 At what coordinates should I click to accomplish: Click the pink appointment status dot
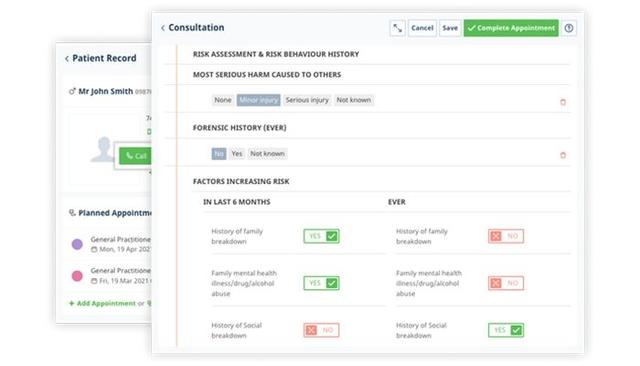click(77, 276)
